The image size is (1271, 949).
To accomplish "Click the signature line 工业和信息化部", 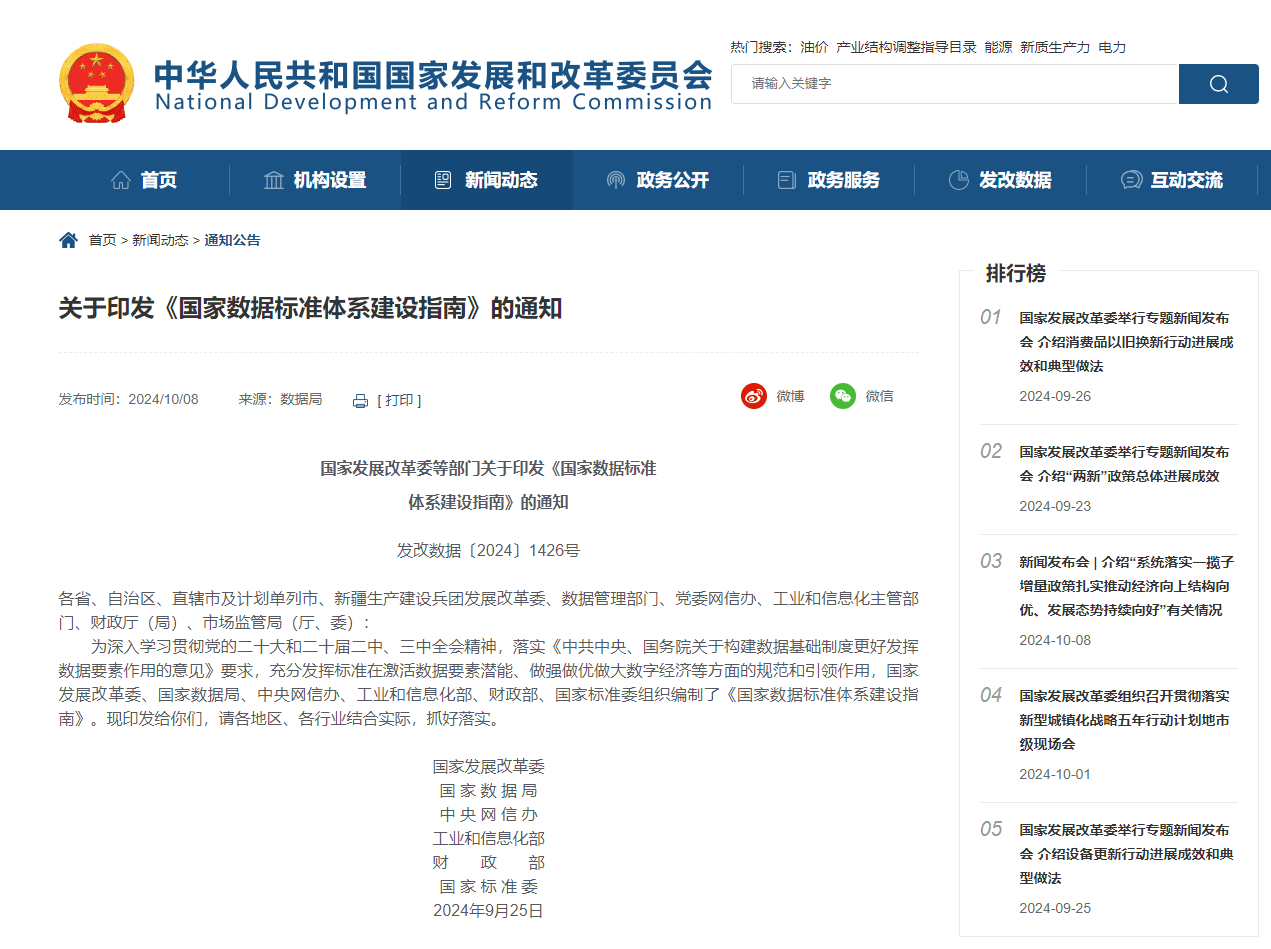I will tap(488, 839).
